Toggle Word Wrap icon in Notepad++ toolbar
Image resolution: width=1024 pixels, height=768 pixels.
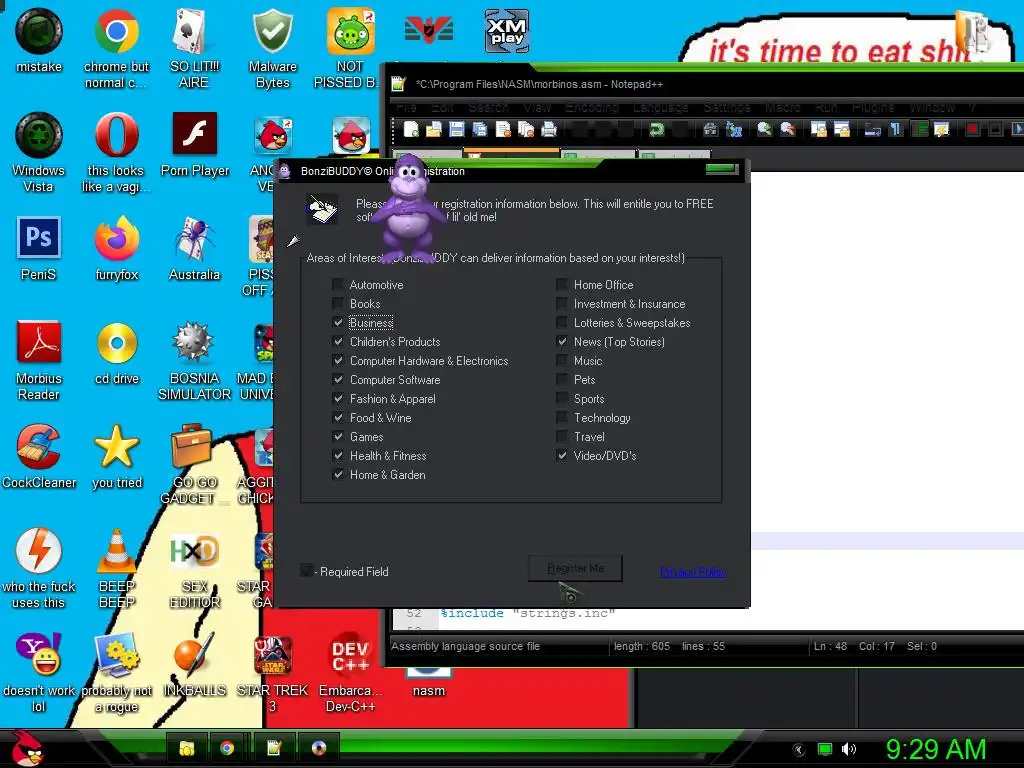pos(872,130)
